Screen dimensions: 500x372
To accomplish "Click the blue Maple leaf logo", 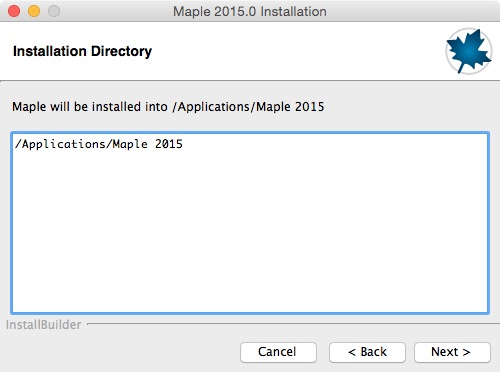I will click(469, 51).
